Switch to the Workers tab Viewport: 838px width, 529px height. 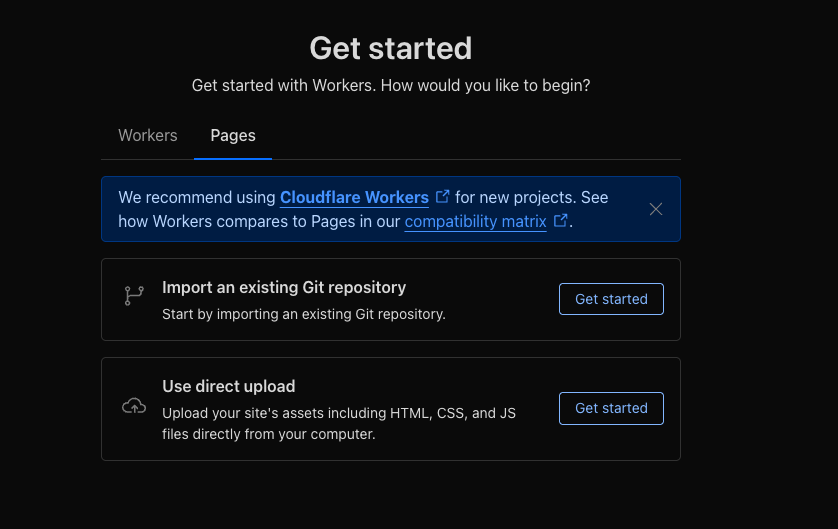click(147, 135)
